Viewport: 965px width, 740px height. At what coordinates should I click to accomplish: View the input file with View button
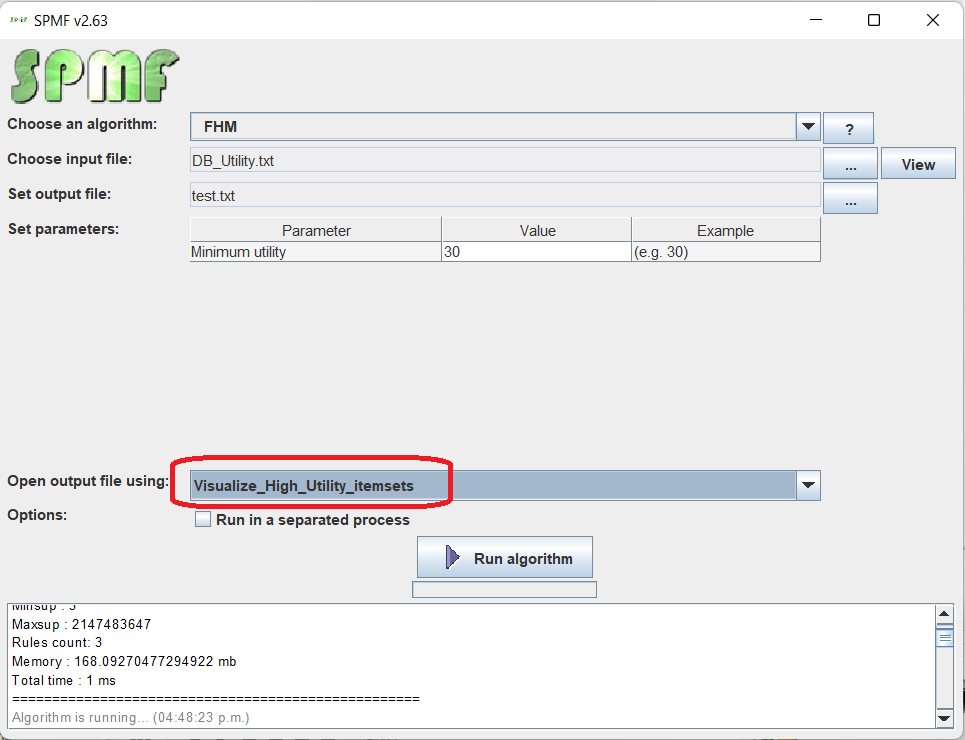point(917,164)
